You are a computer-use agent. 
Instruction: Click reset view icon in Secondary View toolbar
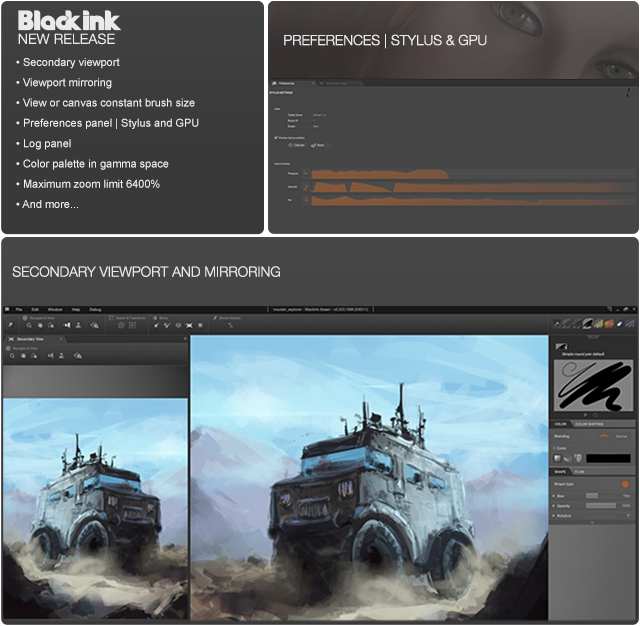point(62,356)
